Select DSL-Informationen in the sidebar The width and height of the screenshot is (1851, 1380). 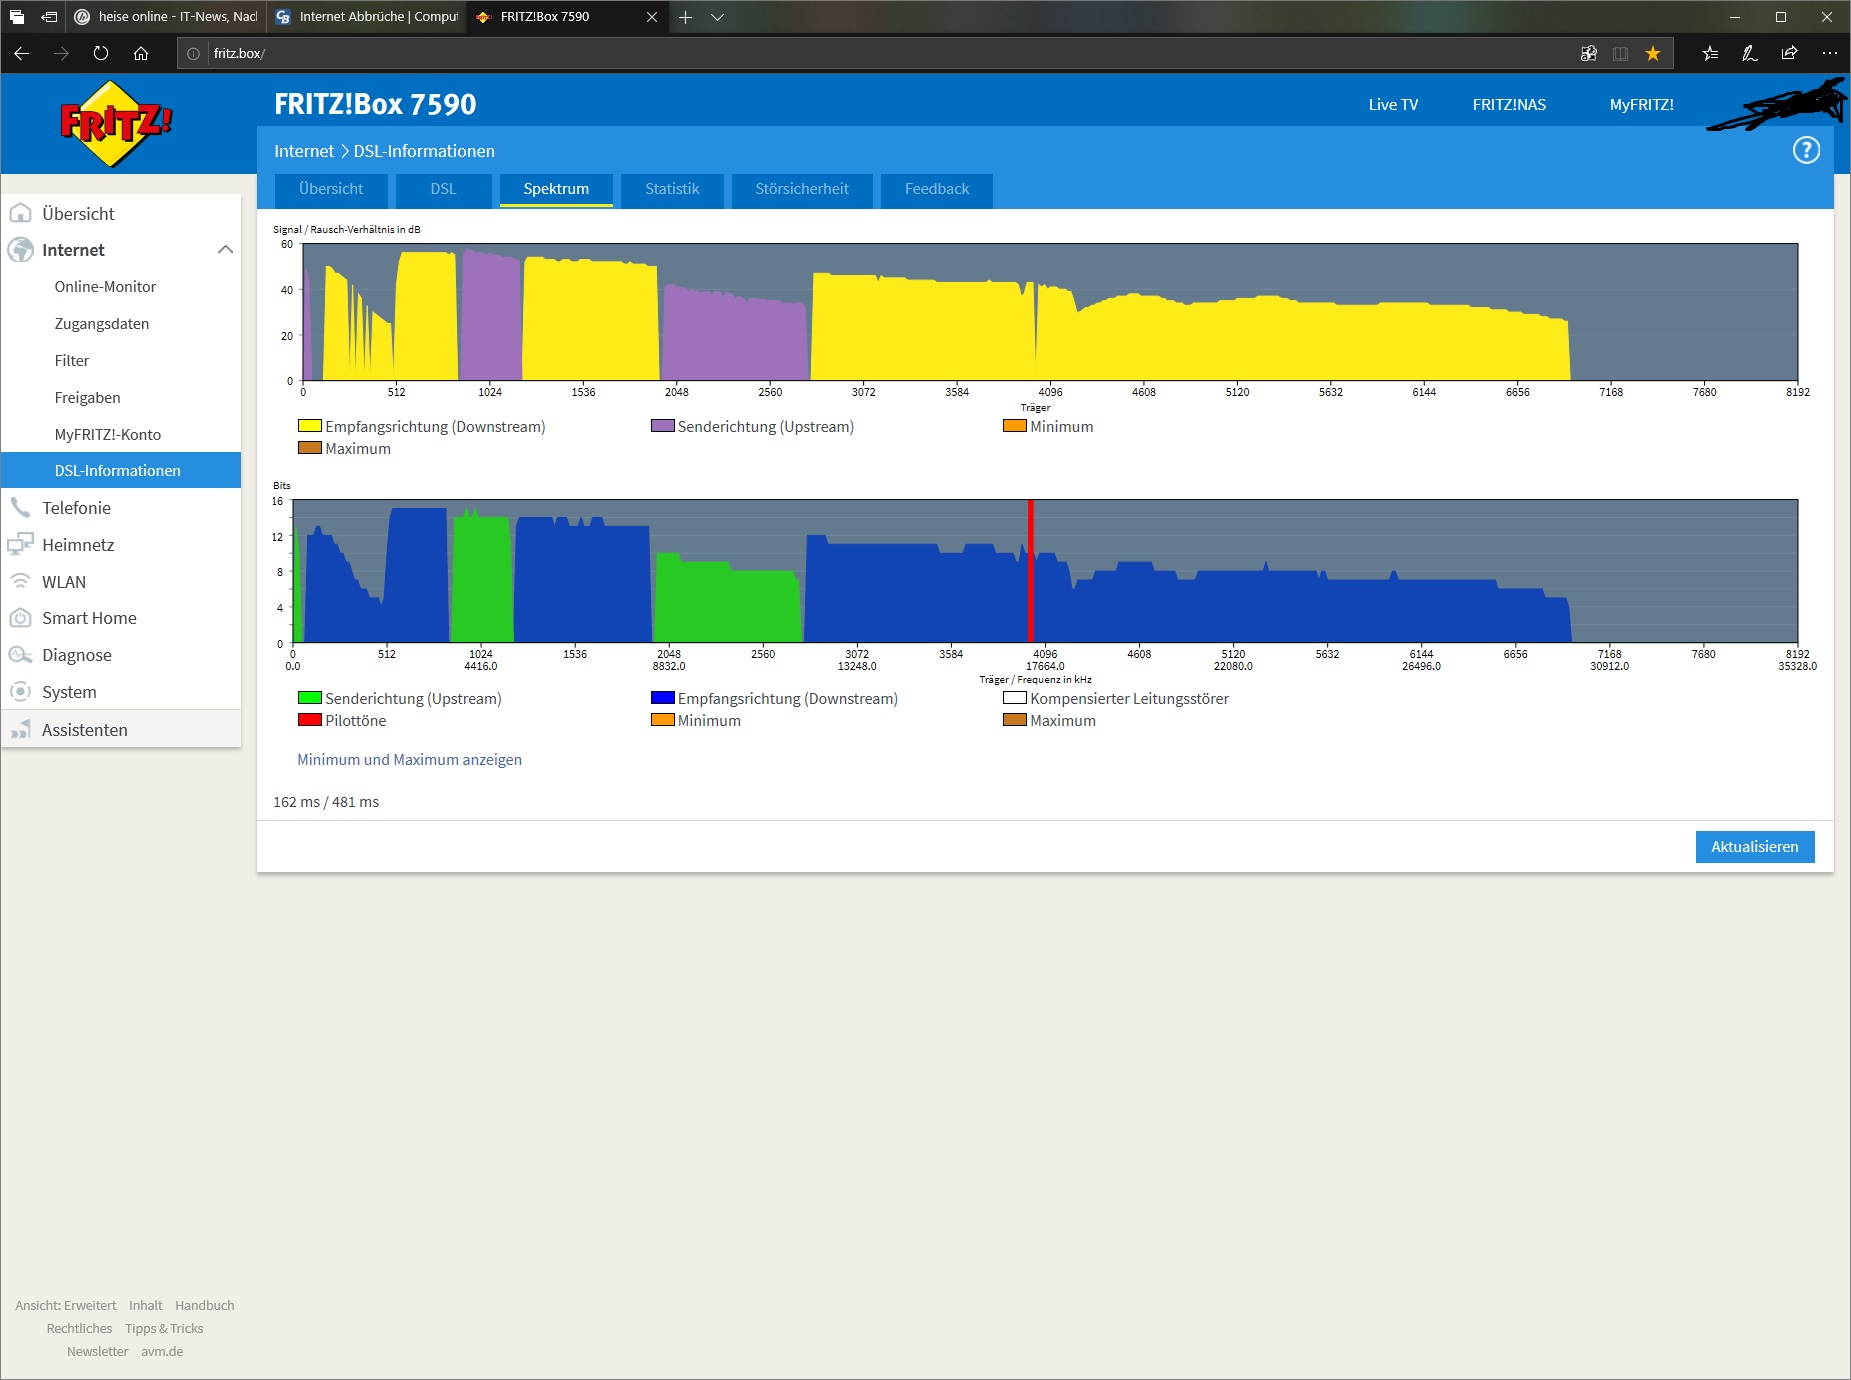[121, 471]
